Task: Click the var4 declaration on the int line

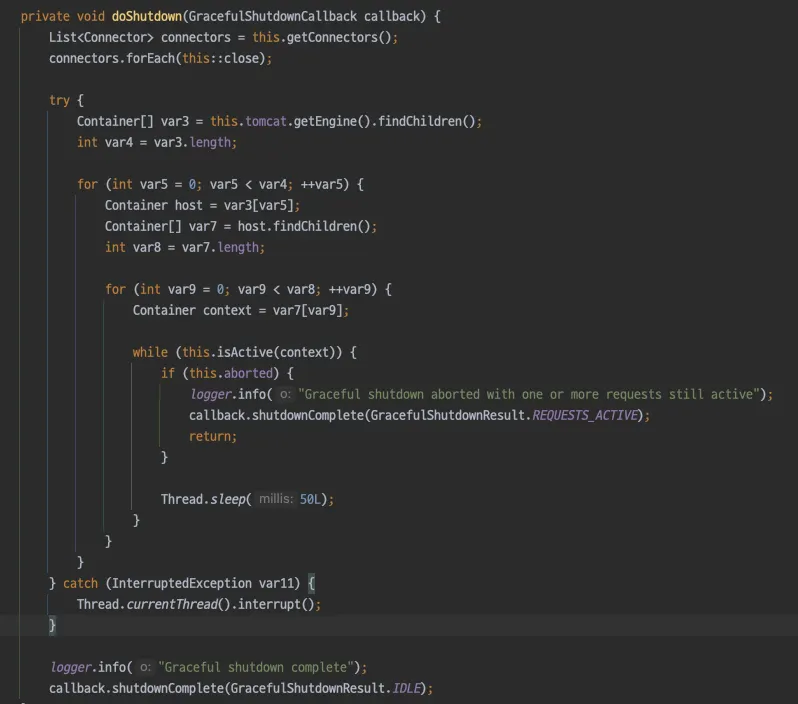Action: tap(119, 143)
